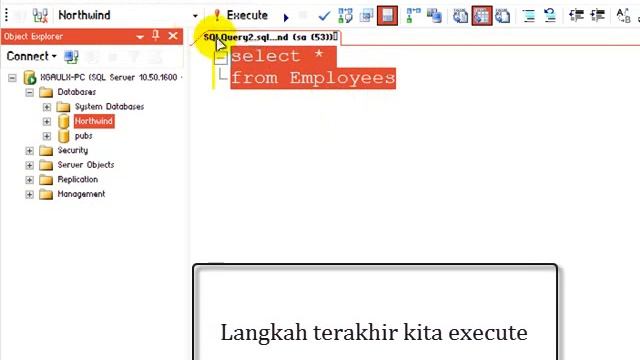
Task: Select the Databases tree label
Action: pyautogui.click(x=77, y=92)
